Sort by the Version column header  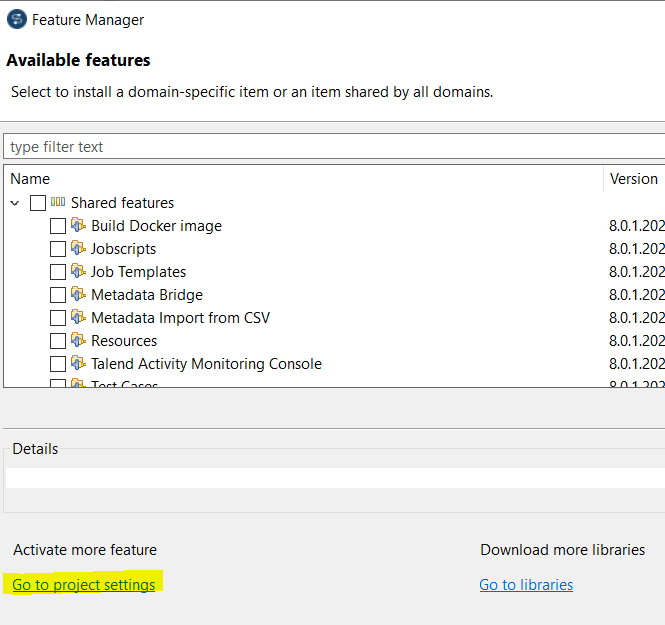tap(634, 179)
